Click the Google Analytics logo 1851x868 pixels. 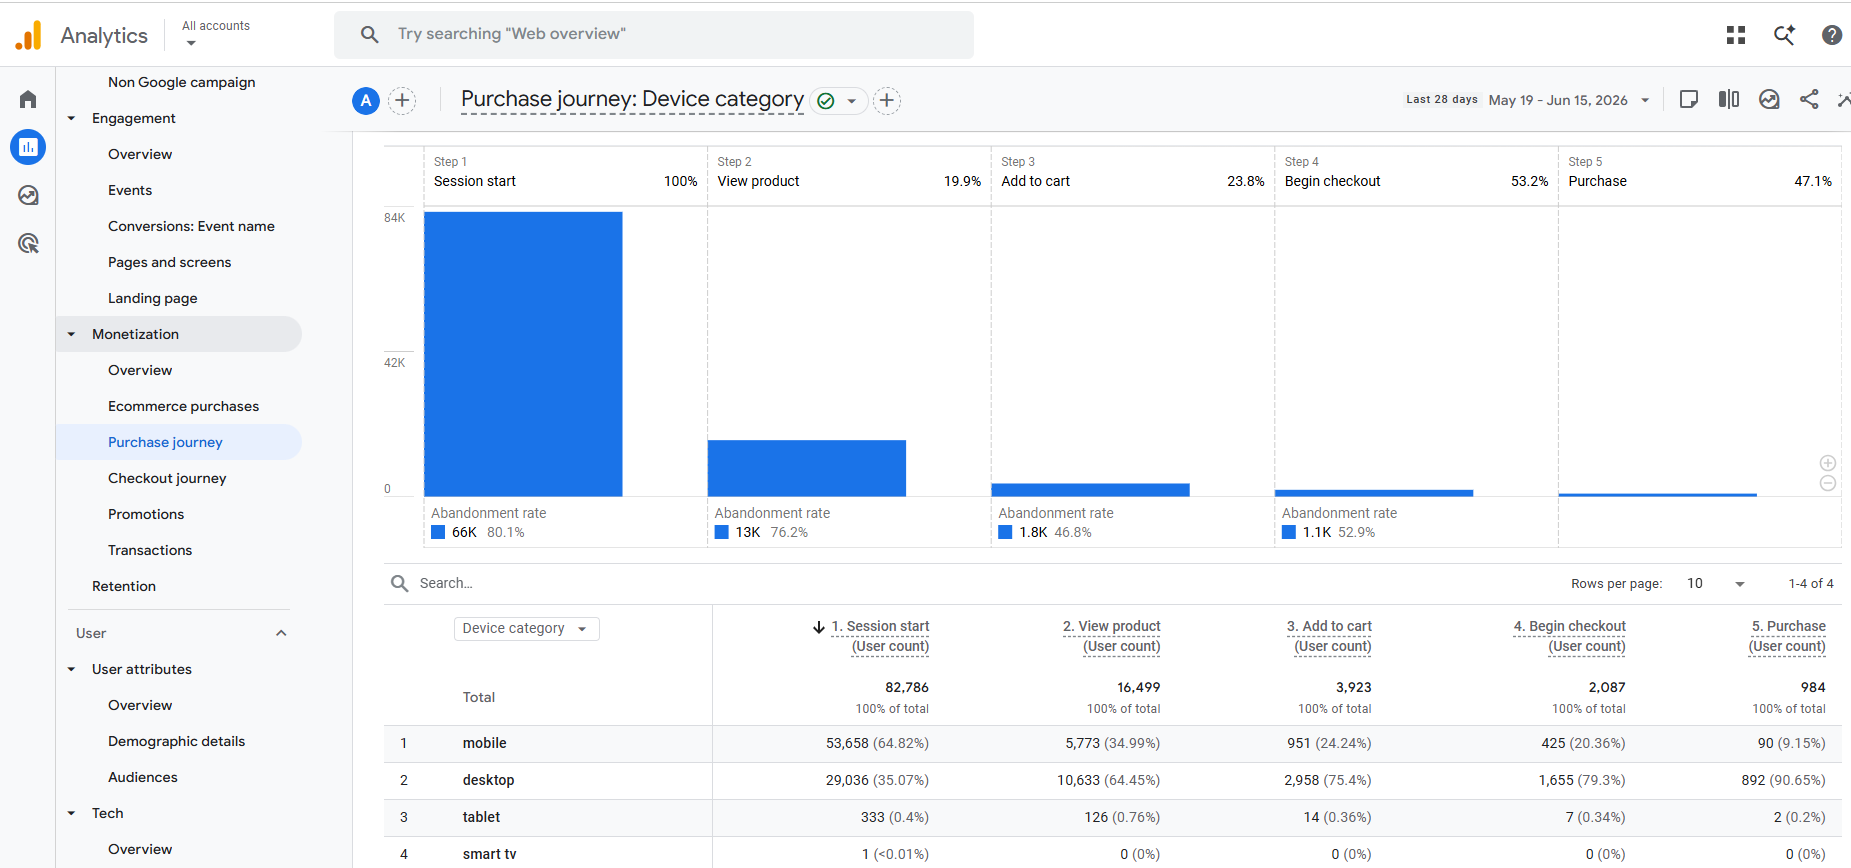29,35
